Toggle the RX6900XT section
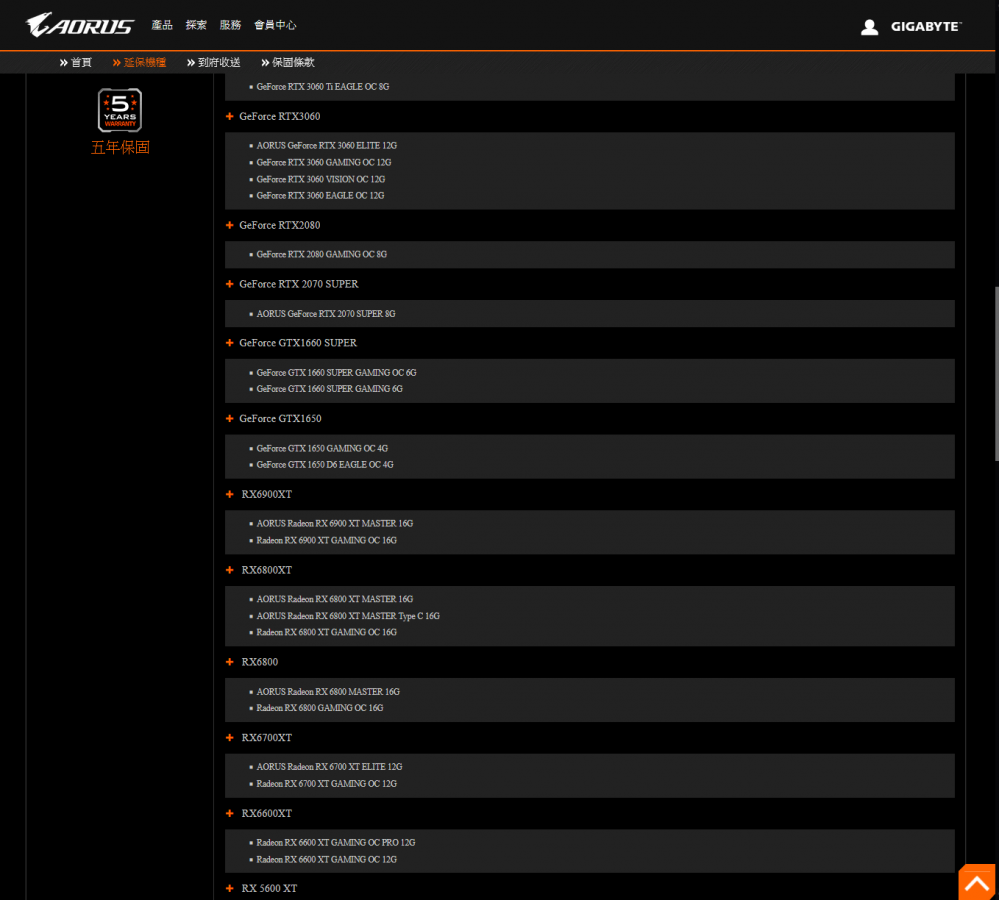The width and height of the screenshot is (999, 900). (x=259, y=494)
